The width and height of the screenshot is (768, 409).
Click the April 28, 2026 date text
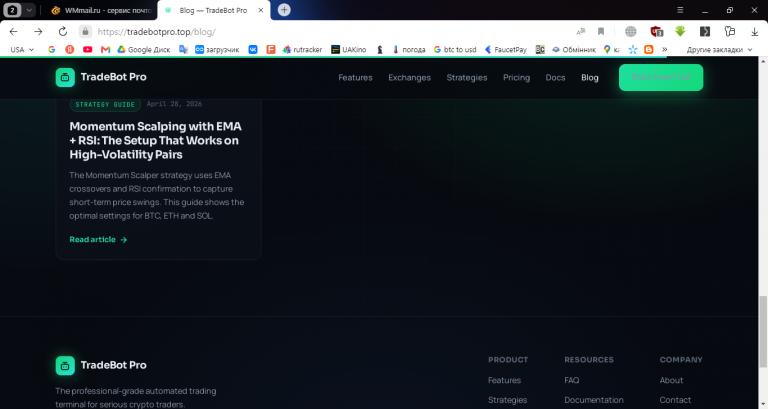pos(174,104)
